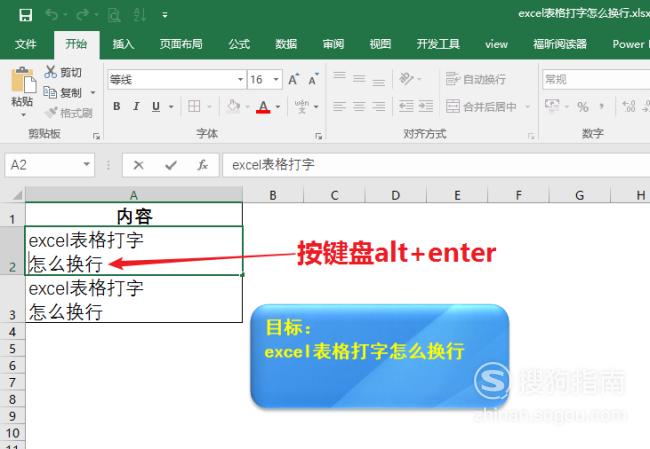Click the fill color bucket

click(x=234, y=106)
